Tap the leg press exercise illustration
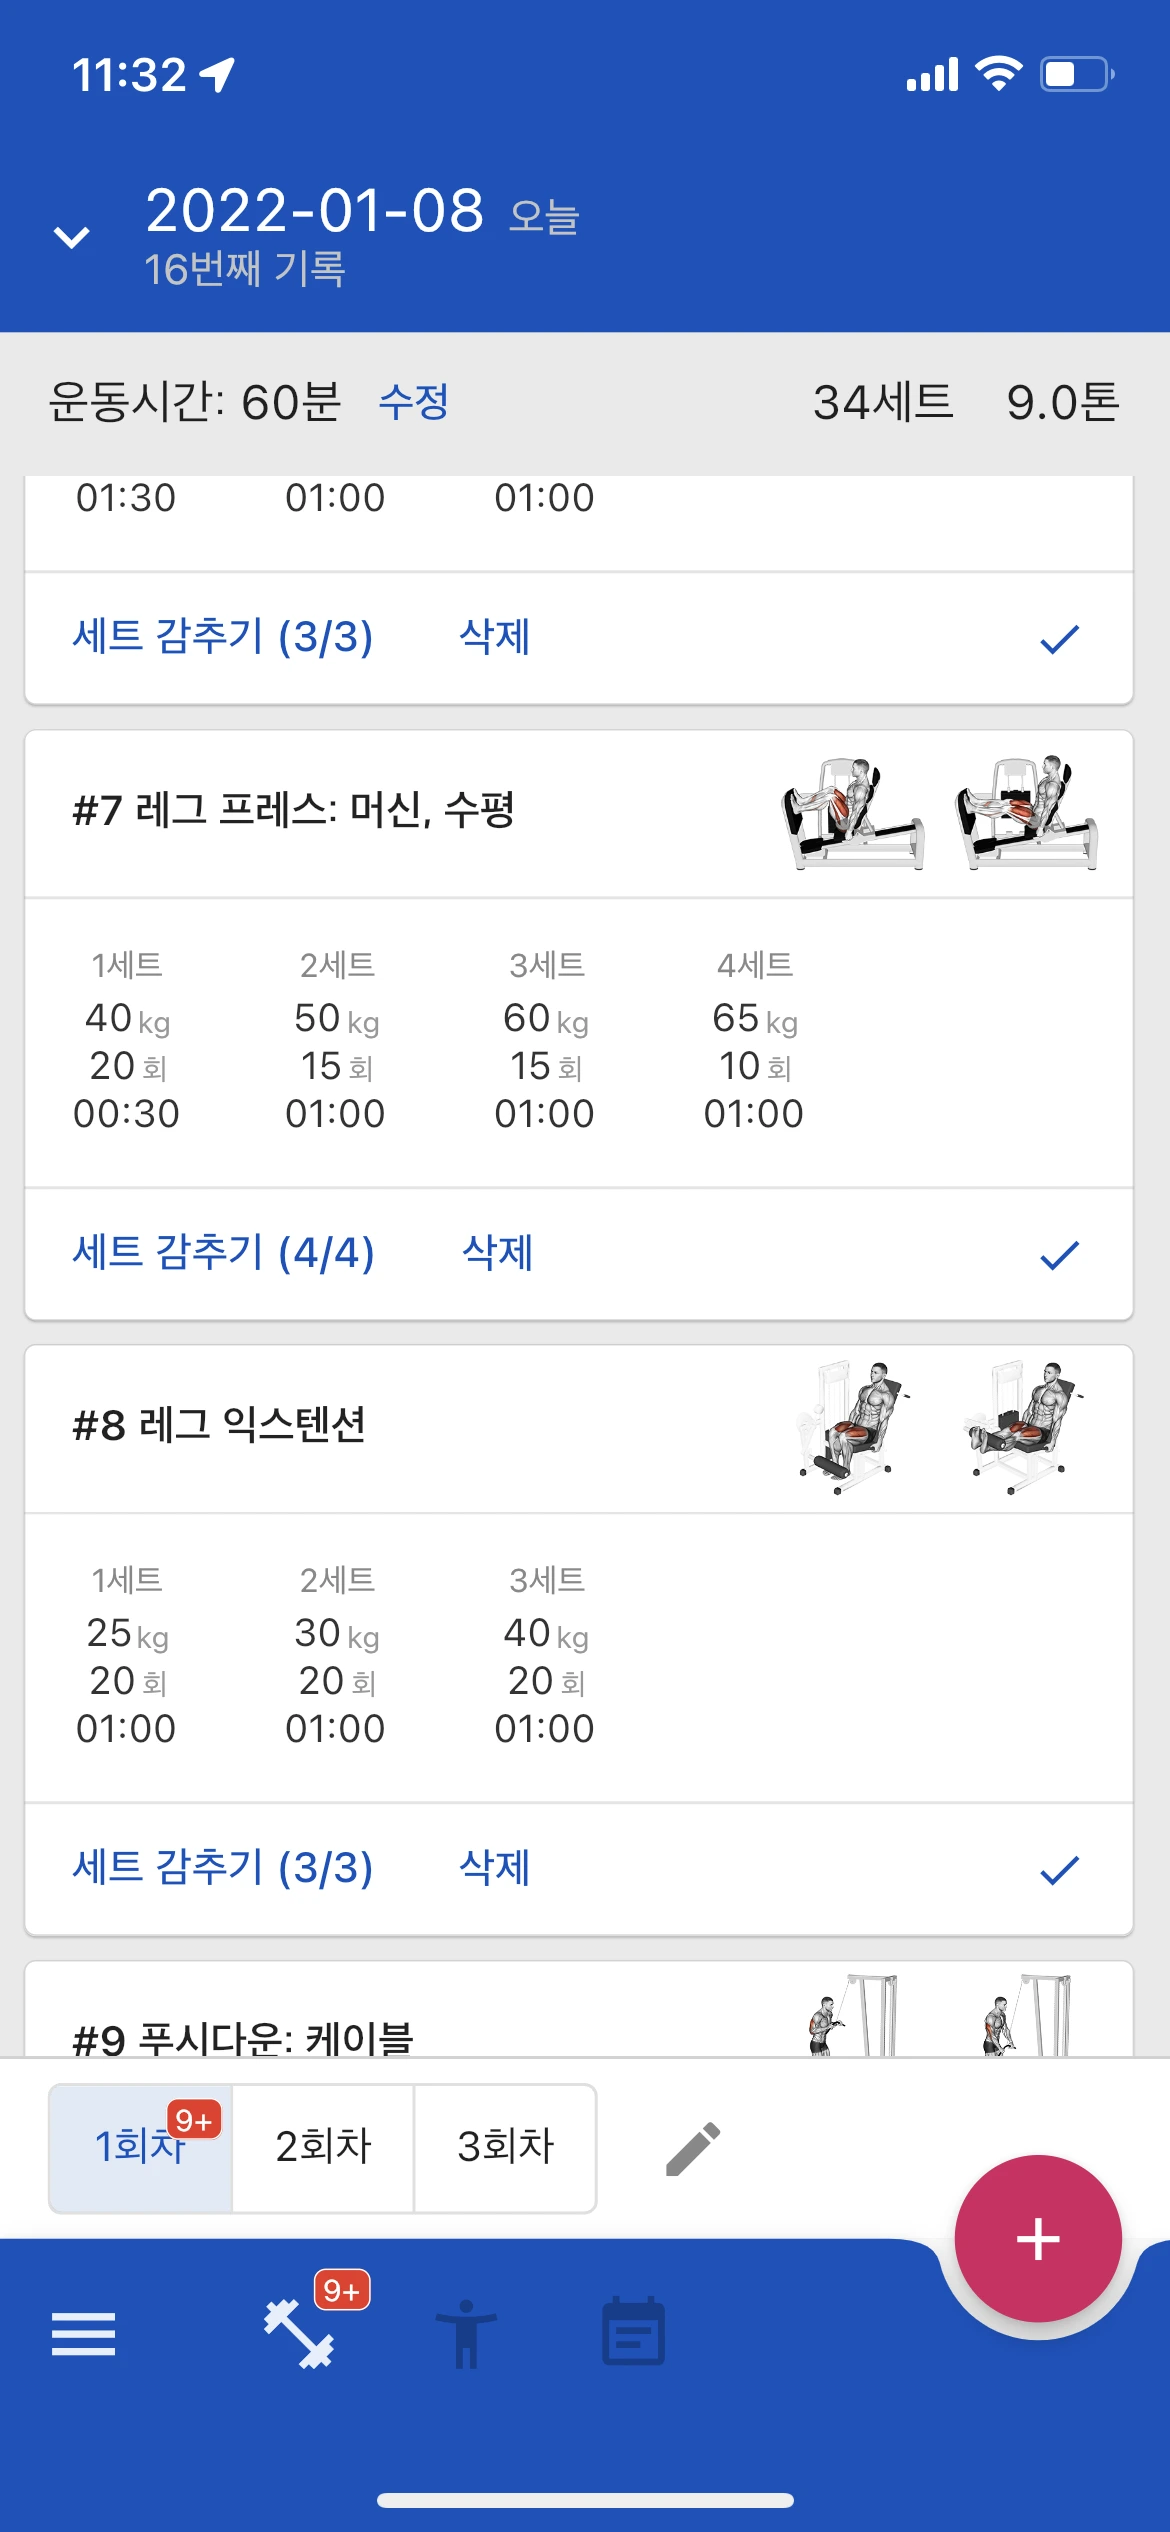1170x2532 pixels. pos(940,813)
